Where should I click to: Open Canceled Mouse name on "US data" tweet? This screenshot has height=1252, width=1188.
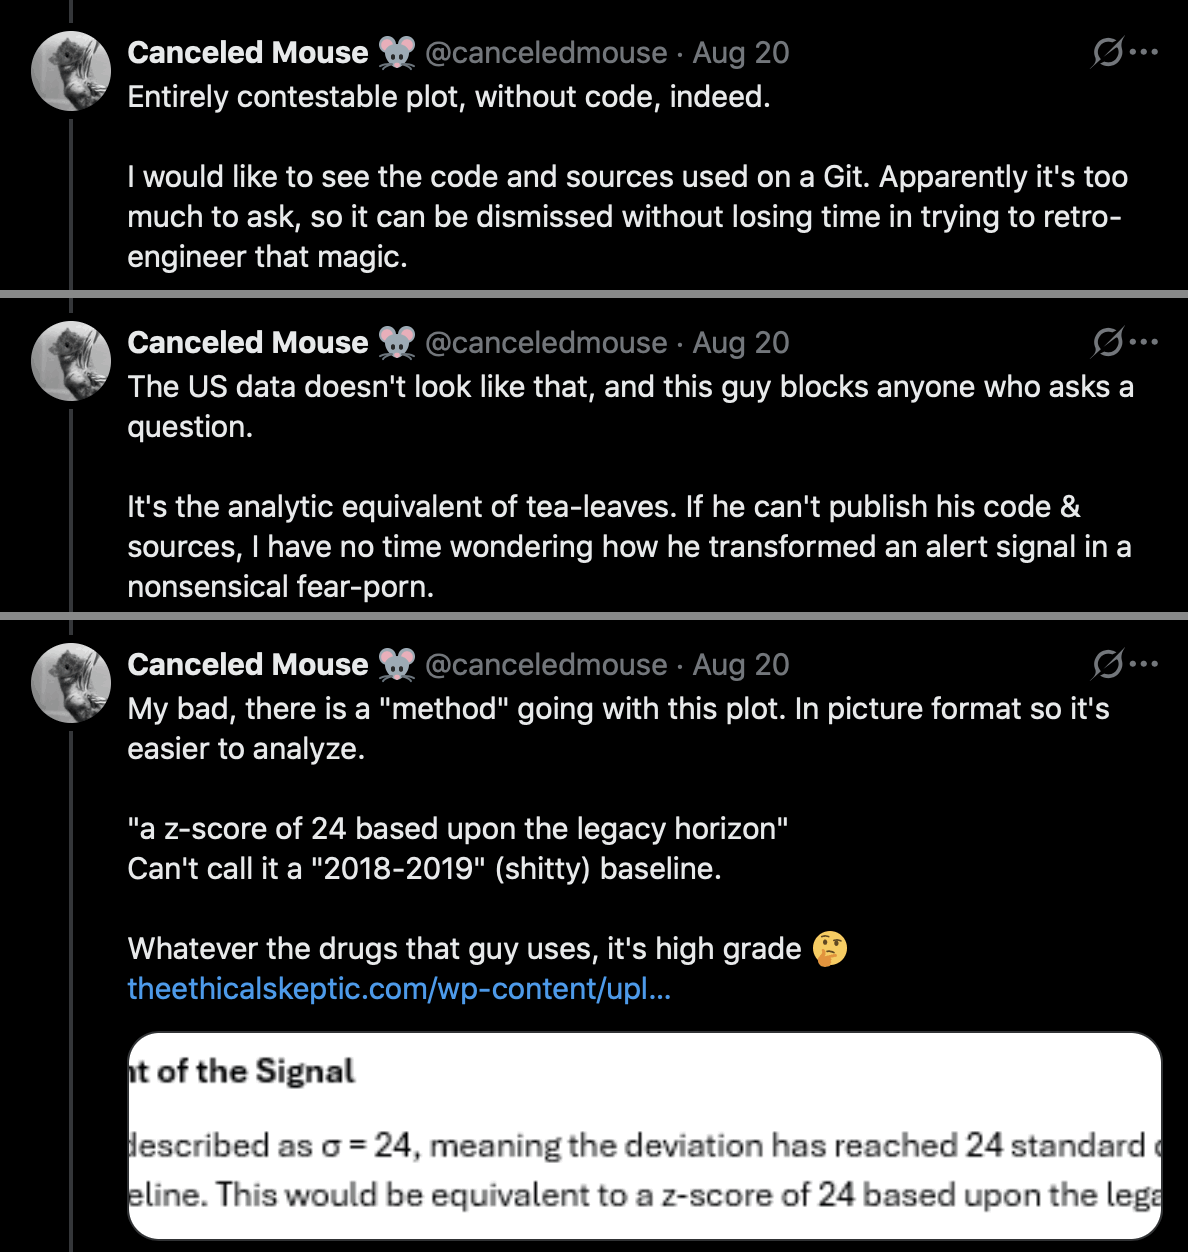[x=248, y=342]
